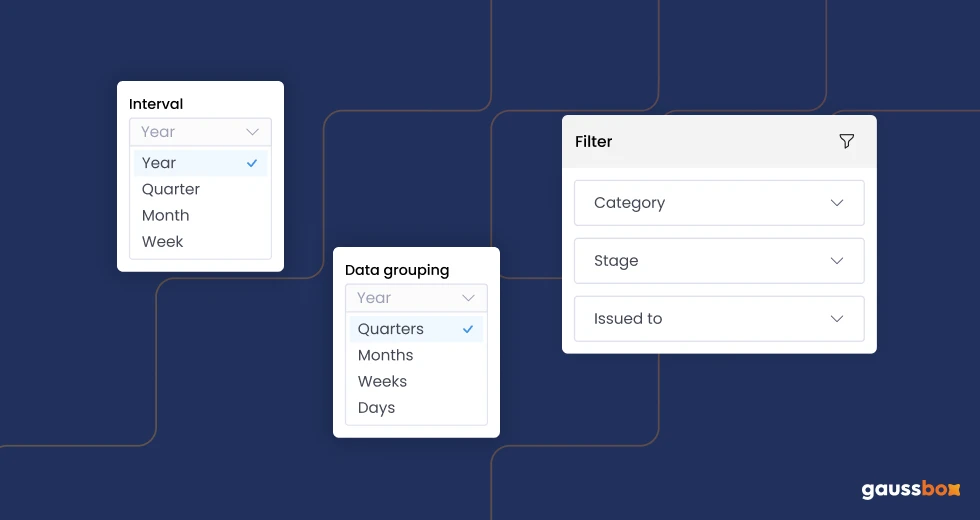Collapse the Interval dropdown arrow
This screenshot has height=520, width=980.
pyautogui.click(x=252, y=132)
